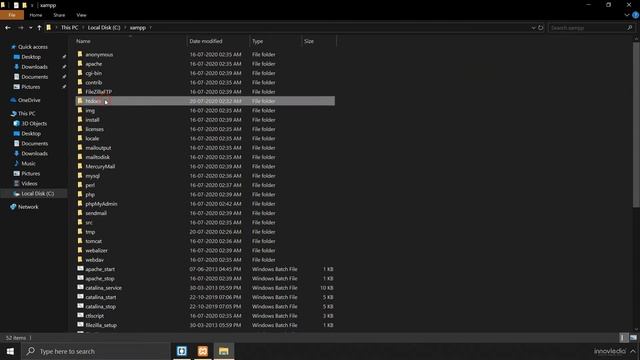The image size is (640, 360).
Task: Click the forward navigation arrow
Action: [x=20, y=28]
